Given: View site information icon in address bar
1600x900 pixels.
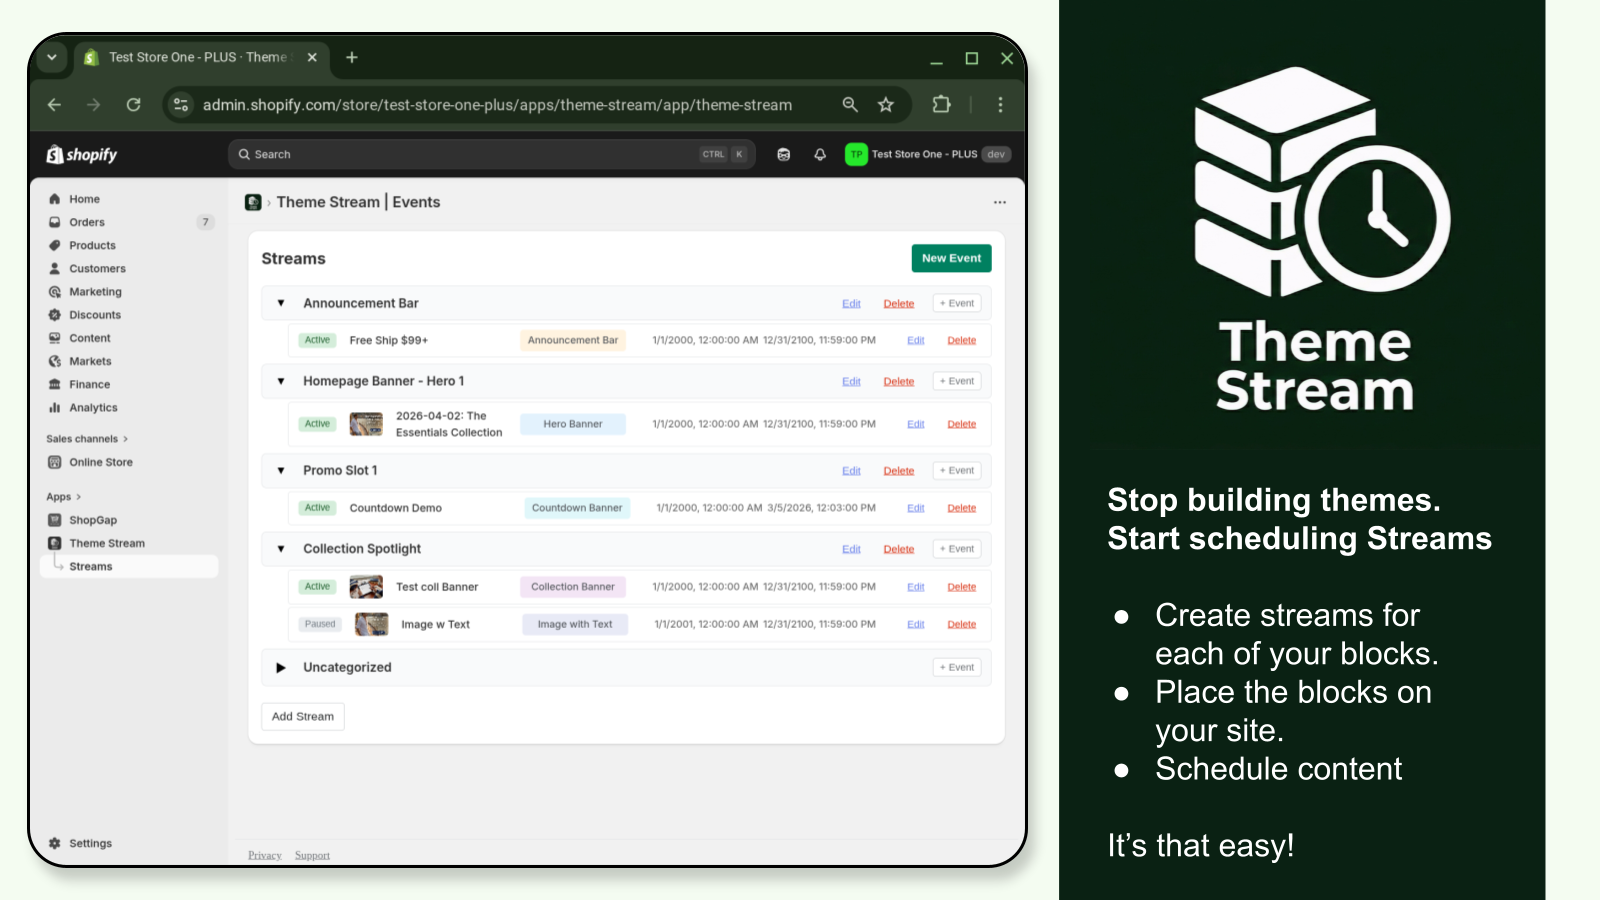Looking at the screenshot, I should 181,105.
